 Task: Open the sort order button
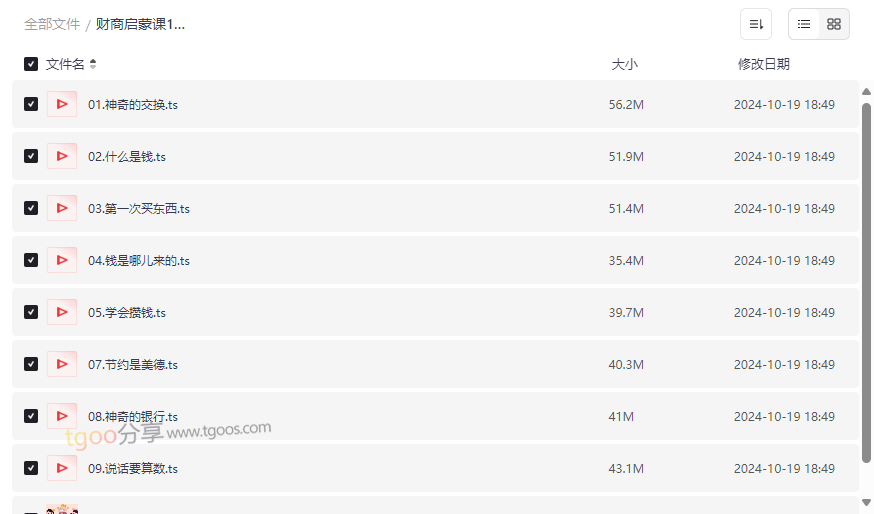[755, 24]
